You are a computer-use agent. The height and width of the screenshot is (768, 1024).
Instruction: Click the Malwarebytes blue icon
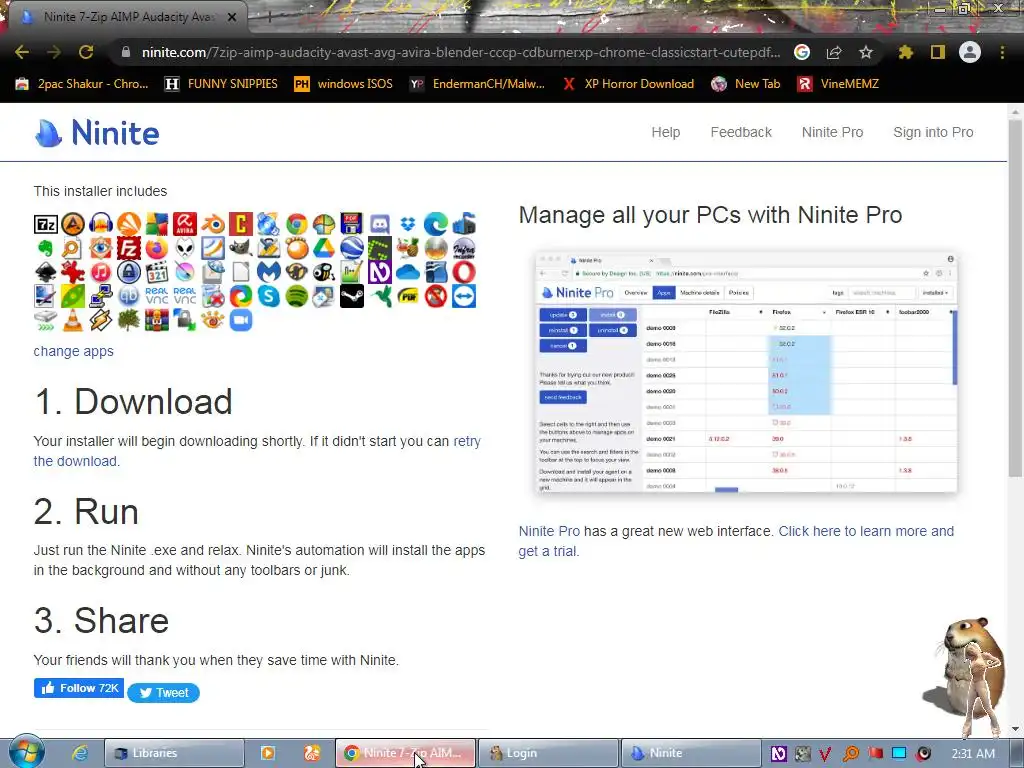click(x=268, y=272)
